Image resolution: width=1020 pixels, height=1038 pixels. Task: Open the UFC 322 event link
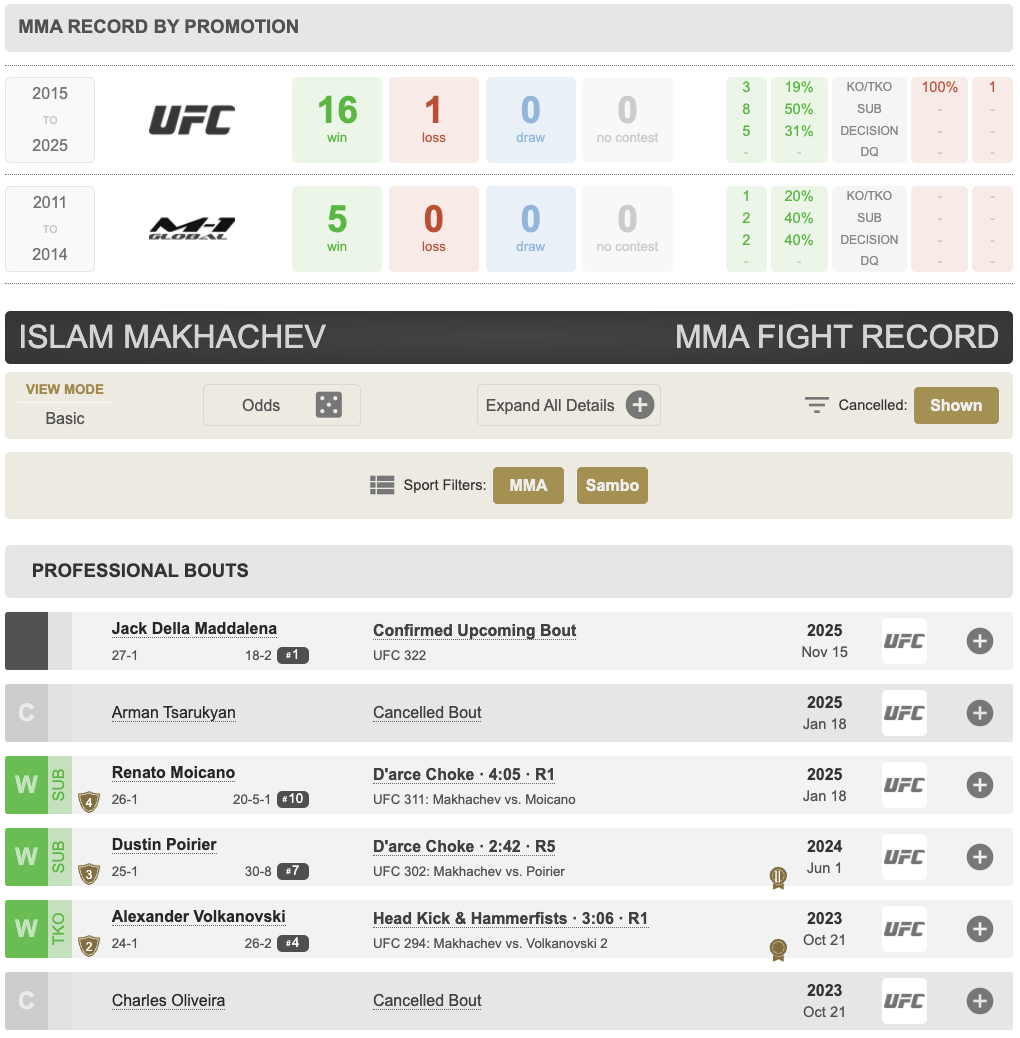pyautogui.click(x=400, y=655)
